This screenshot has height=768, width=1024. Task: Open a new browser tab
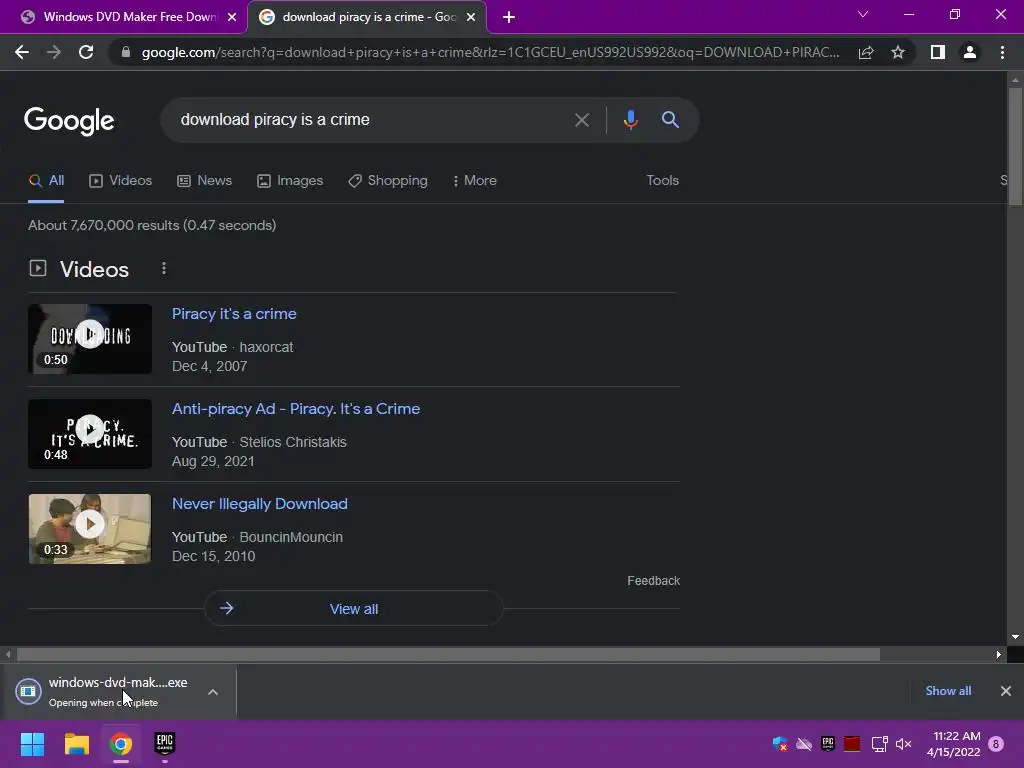click(x=509, y=18)
